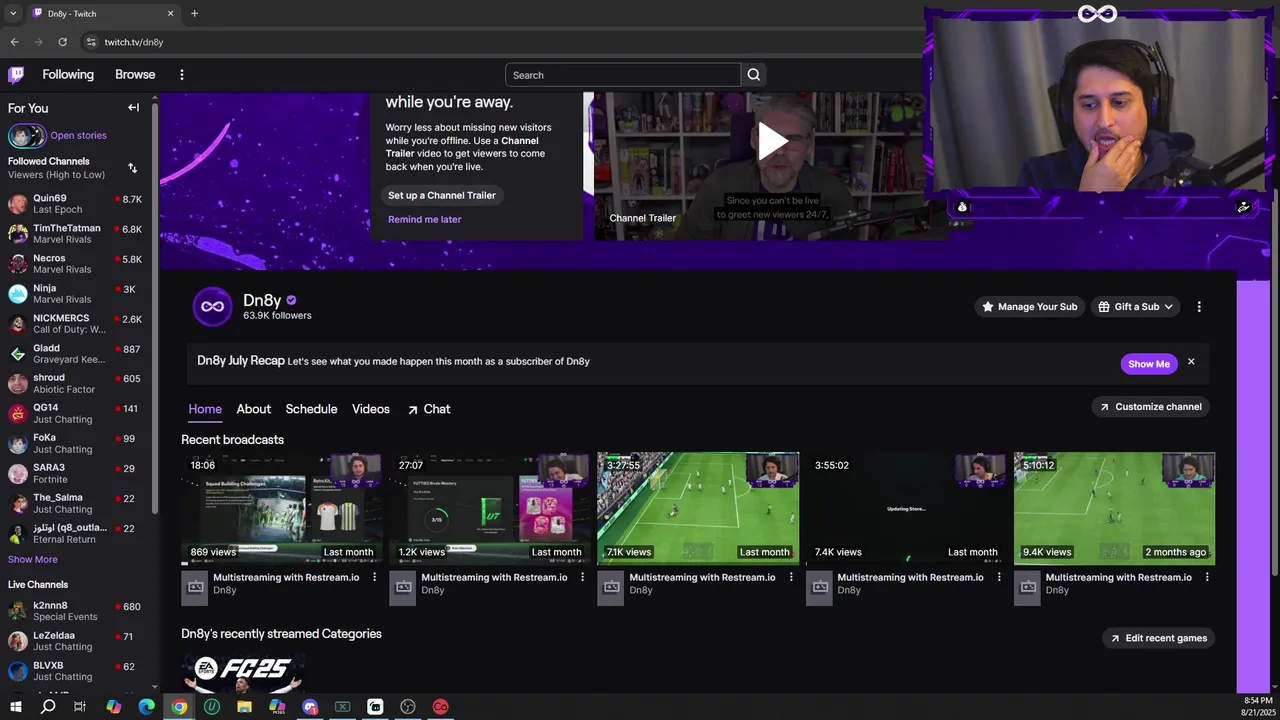Collapse the For You sidebar
The width and height of the screenshot is (1280, 720).
coord(133,107)
